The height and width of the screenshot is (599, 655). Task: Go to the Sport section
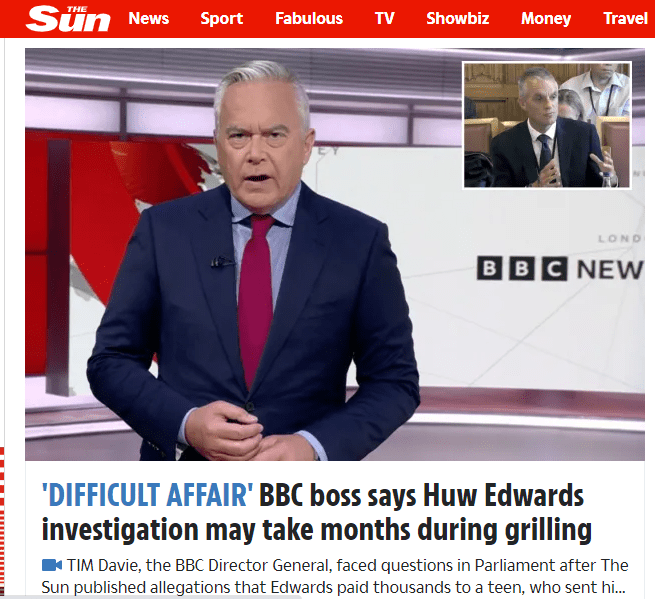(x=221, y=18)
